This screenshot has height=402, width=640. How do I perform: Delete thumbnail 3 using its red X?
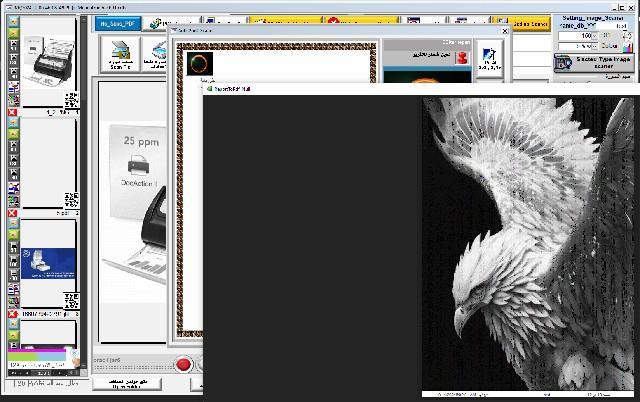pos(12,314)
